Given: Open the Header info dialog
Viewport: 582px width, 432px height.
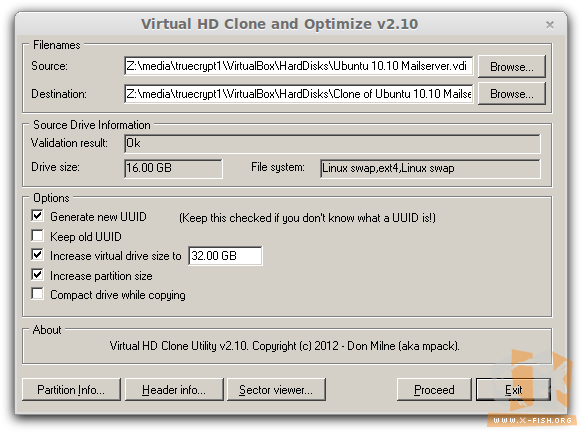Looking at the screenshot, I should coord(174,390).
